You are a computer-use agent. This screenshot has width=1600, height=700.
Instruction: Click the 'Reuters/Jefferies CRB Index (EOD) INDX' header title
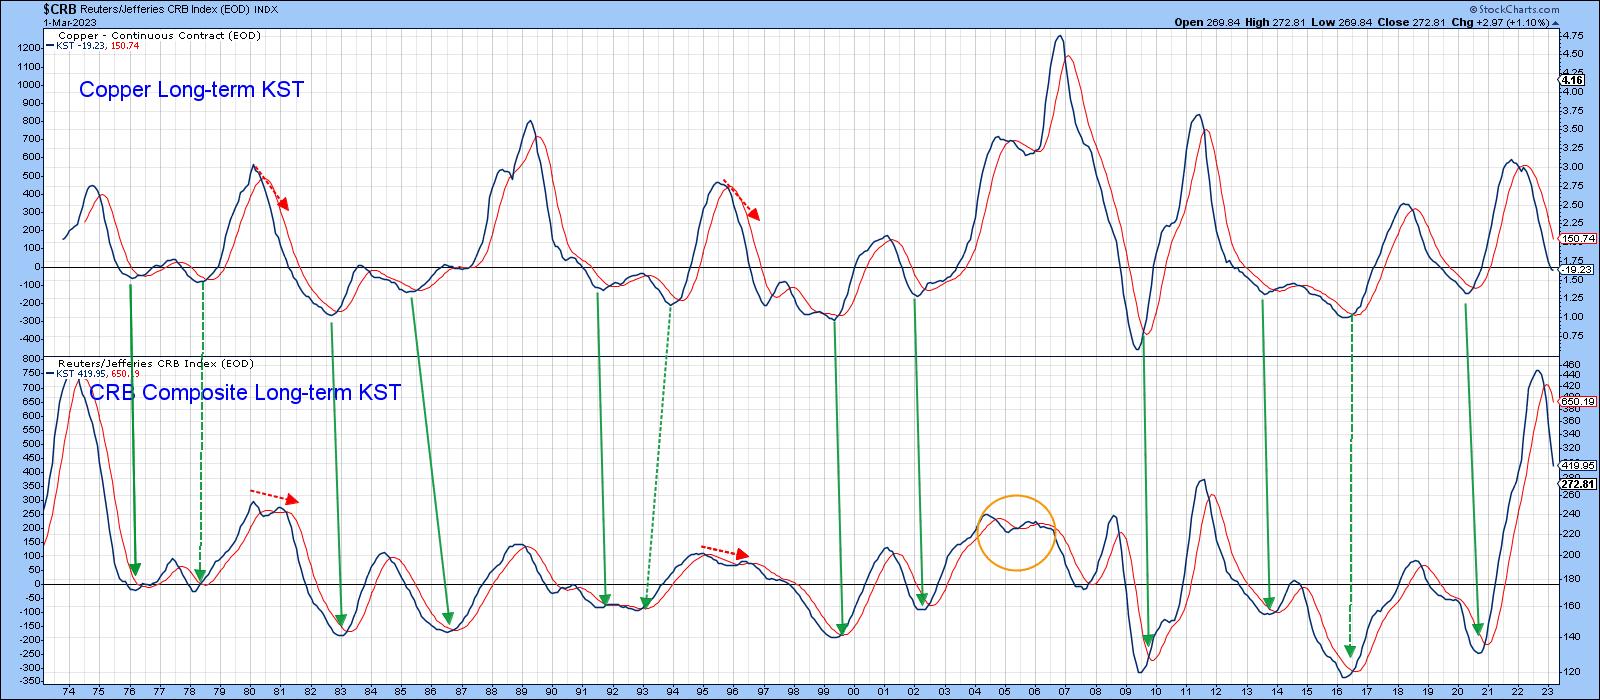point(180,9)
